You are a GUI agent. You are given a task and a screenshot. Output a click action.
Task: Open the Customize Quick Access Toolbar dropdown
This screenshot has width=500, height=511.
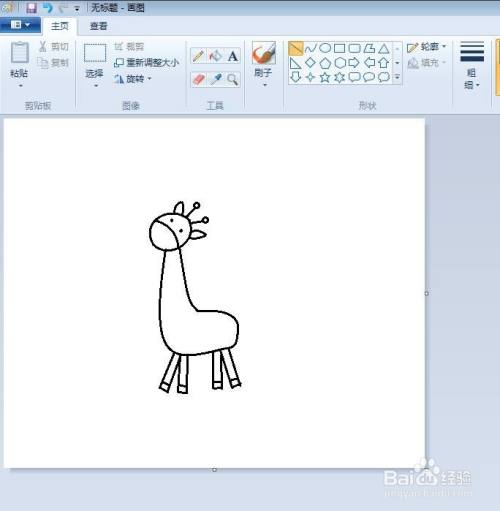point(77,9)
